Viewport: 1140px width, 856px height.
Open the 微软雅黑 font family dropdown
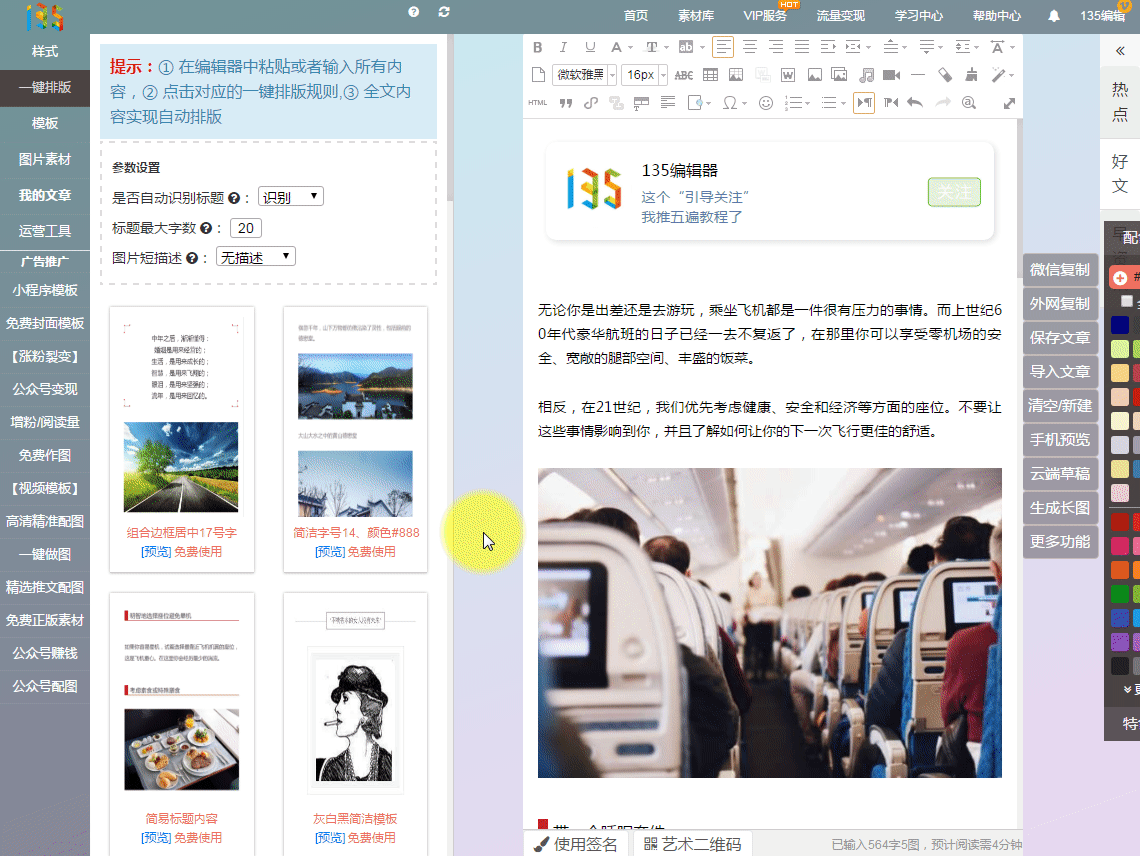[582, 75]
